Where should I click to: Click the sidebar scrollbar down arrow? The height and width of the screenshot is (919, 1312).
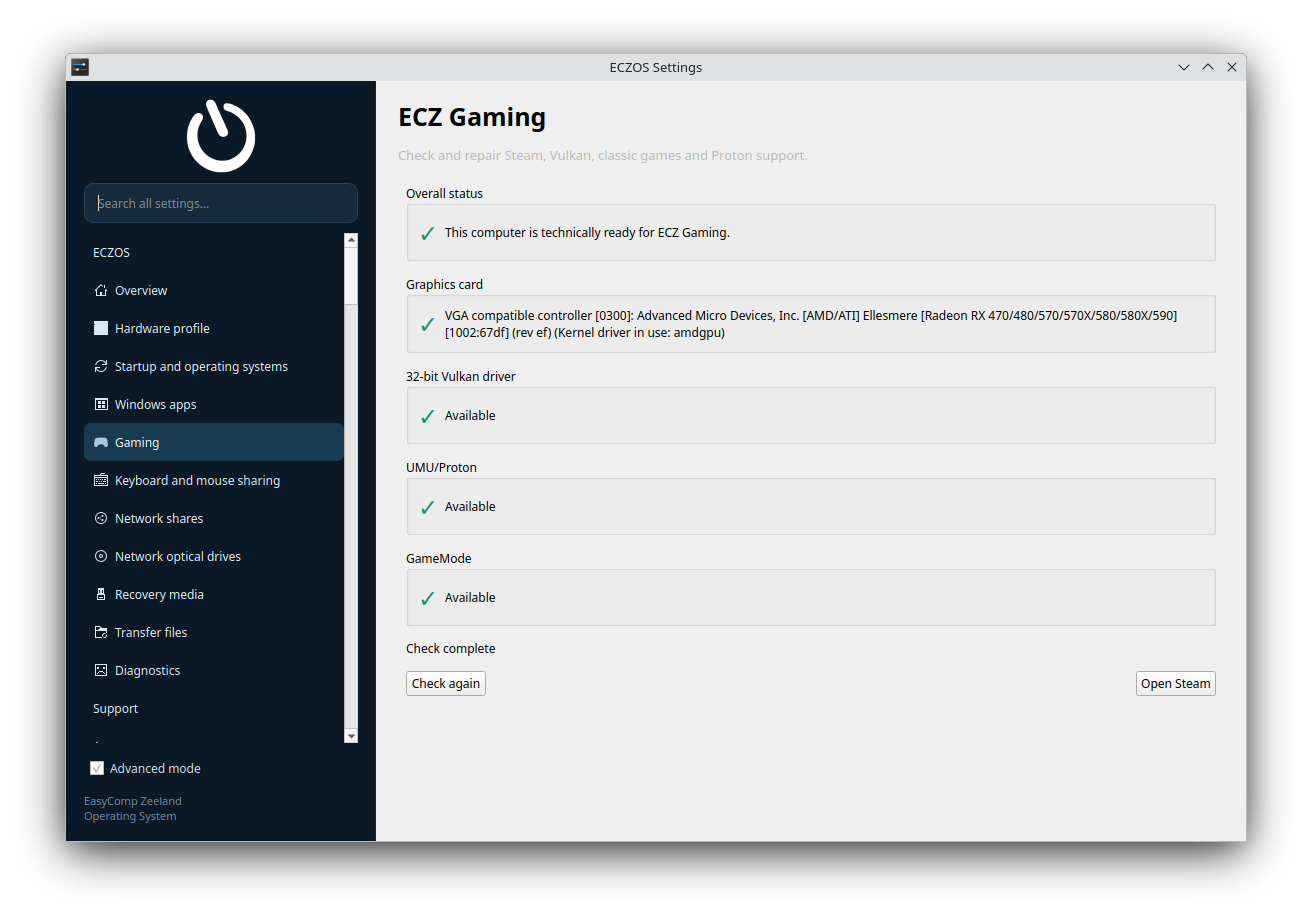(351, 736)
